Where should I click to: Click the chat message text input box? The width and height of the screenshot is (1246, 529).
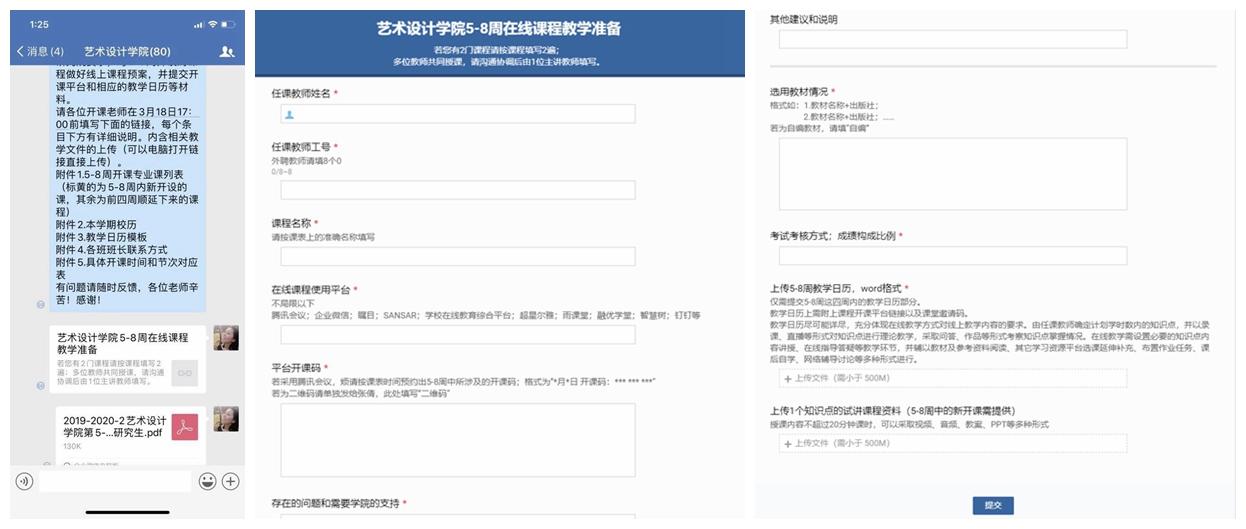(114, 481)
